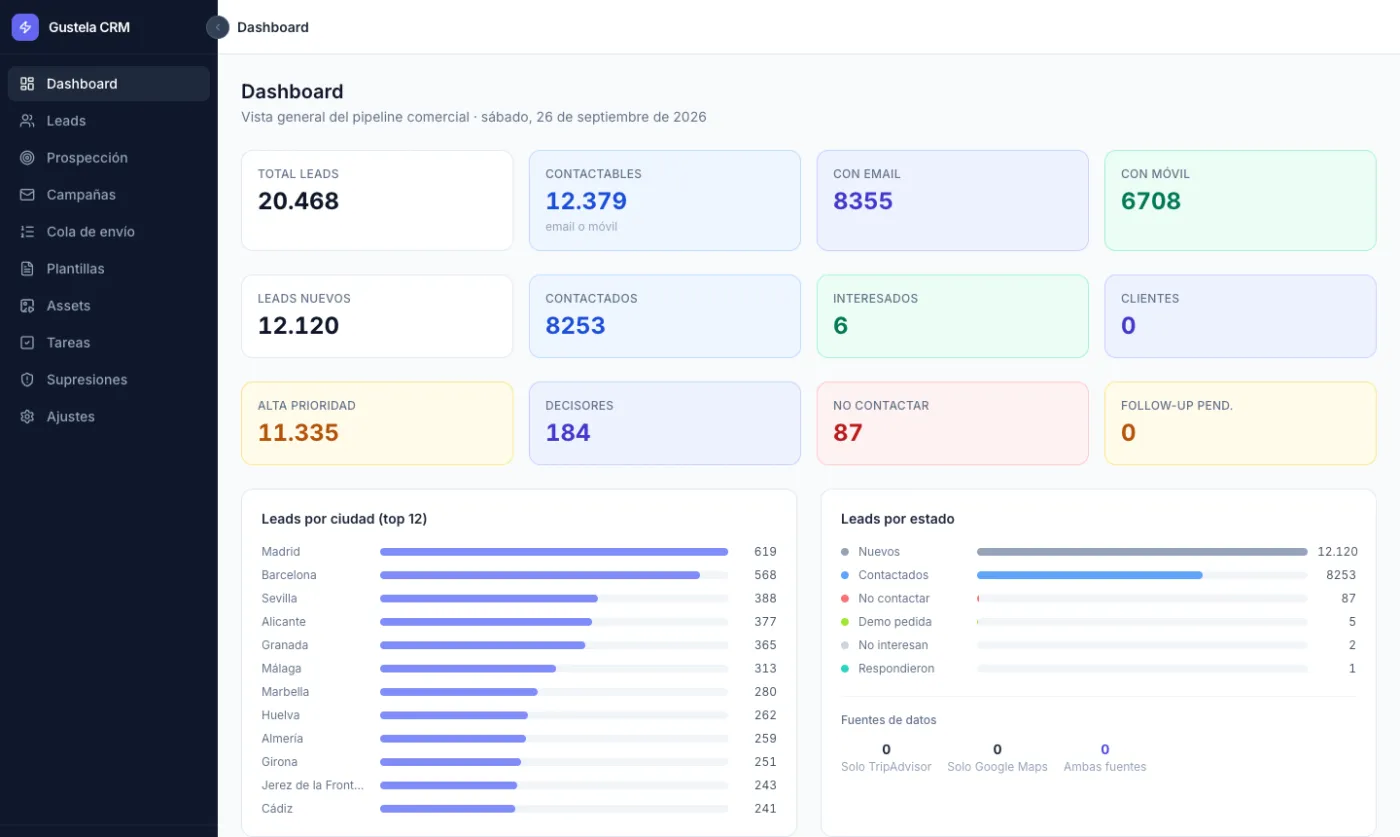Open the Decisores 184 card
This screenshot has height=837, width=1400.
coord(665,423)
